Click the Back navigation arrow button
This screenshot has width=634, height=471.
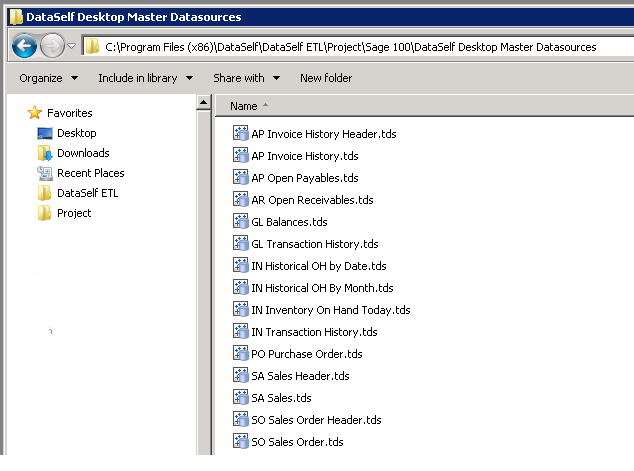coord(24,46)
